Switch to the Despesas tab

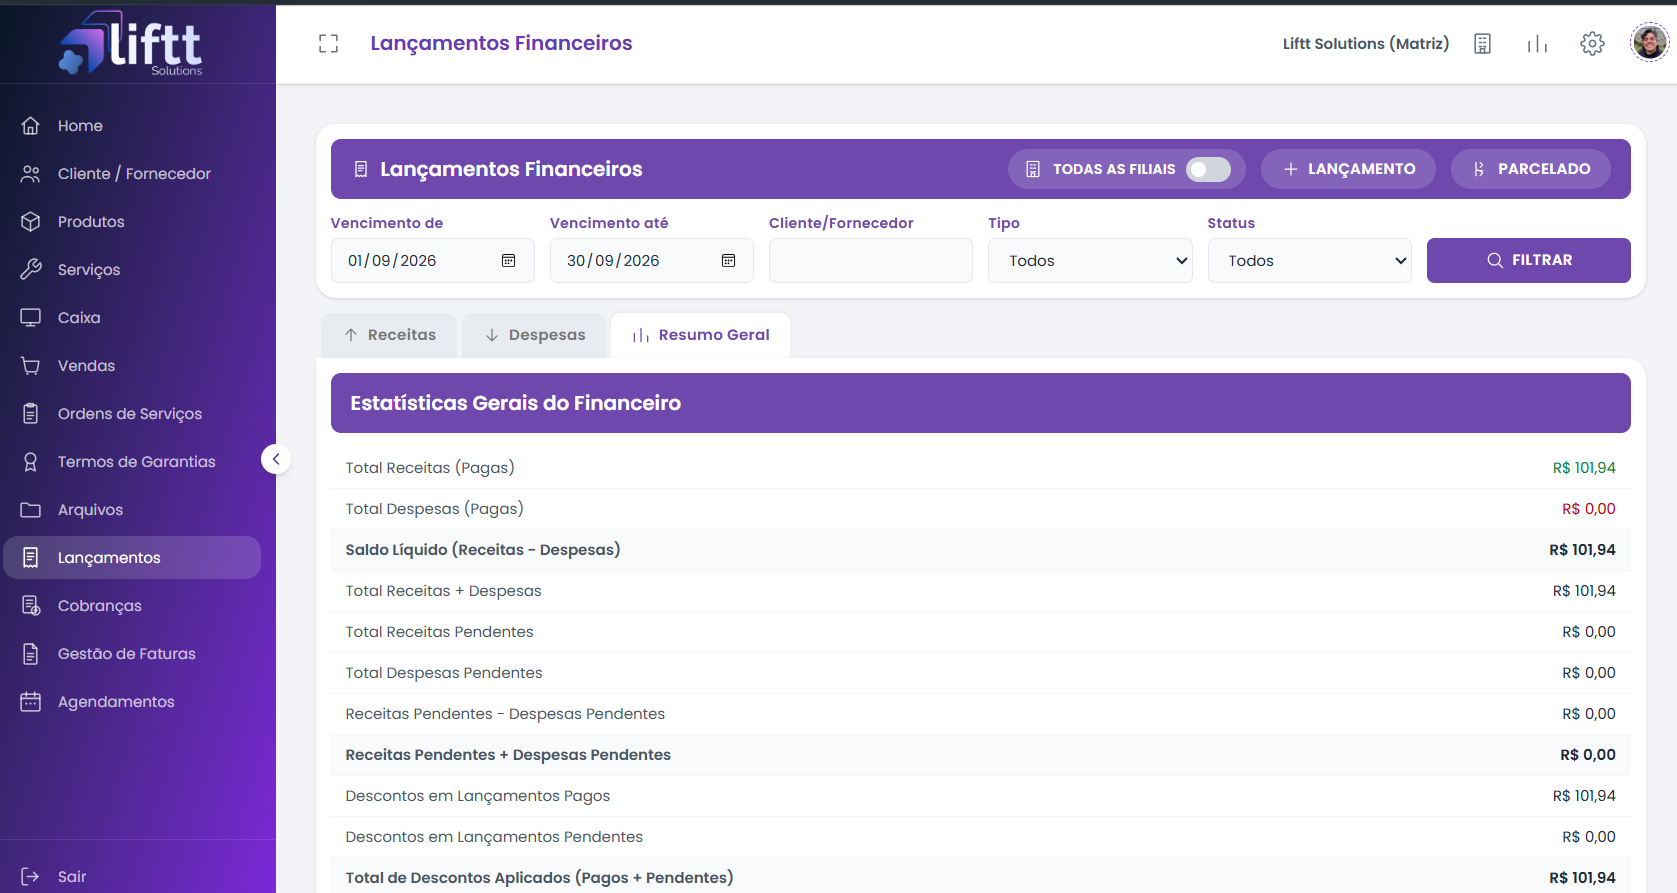[x=534, y=335]
